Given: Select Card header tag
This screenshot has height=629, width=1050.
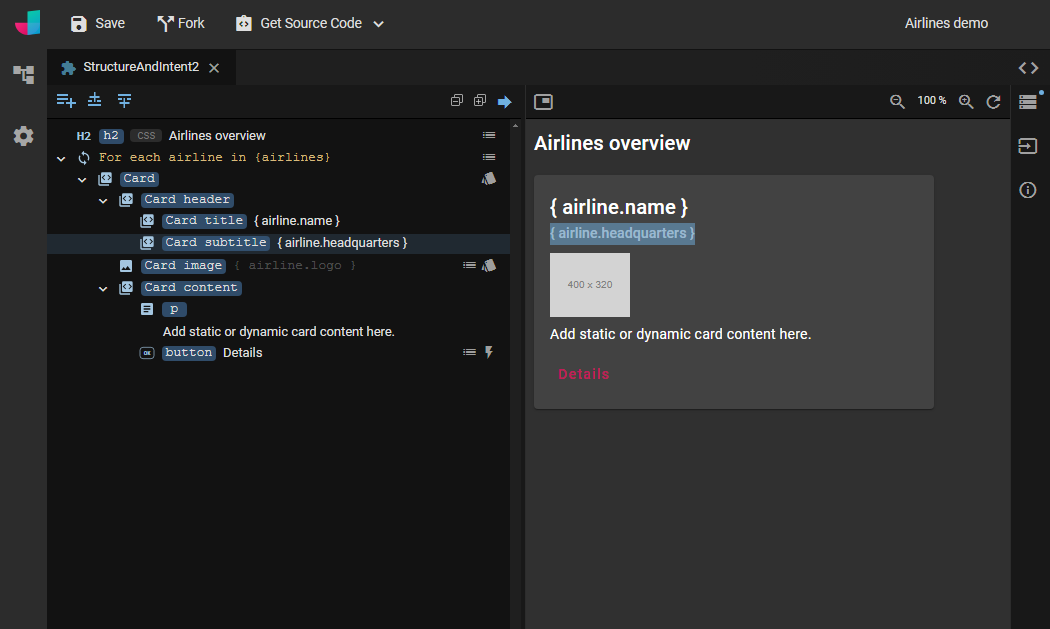Looking at the screenshot, I should pos(188,200).
